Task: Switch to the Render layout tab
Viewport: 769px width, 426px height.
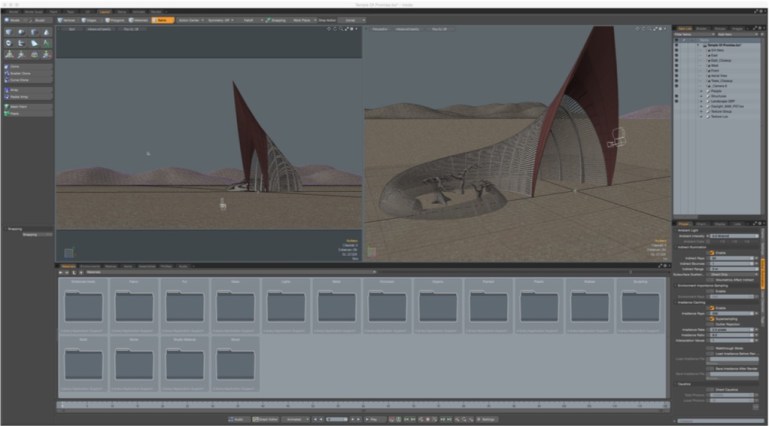Action: coord(156,11)
